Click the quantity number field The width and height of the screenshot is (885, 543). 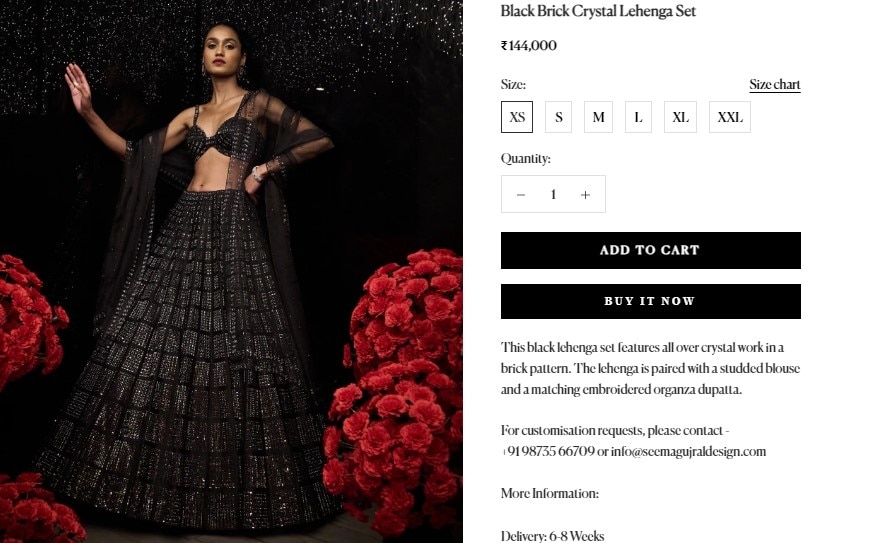pyautogui.click(x=553, y=195)
